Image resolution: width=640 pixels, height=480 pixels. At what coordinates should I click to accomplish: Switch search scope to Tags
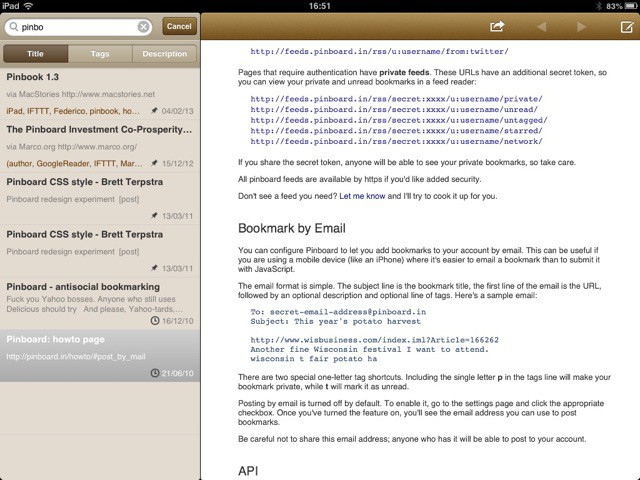pyautogui.click(x=100, y=54)
